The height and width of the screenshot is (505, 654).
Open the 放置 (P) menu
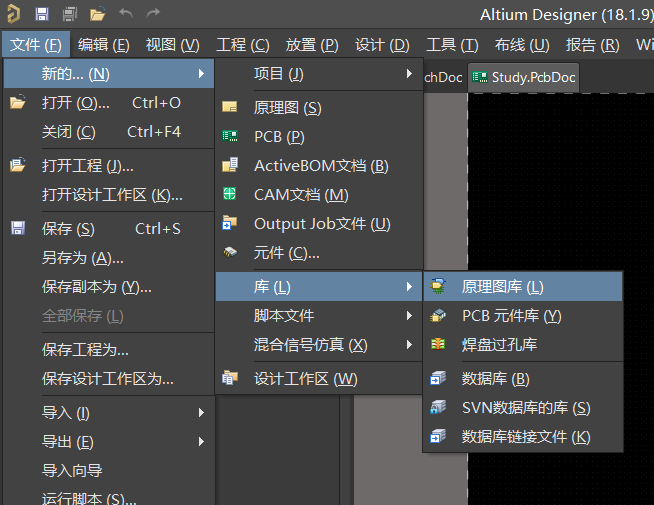point(312,45)
